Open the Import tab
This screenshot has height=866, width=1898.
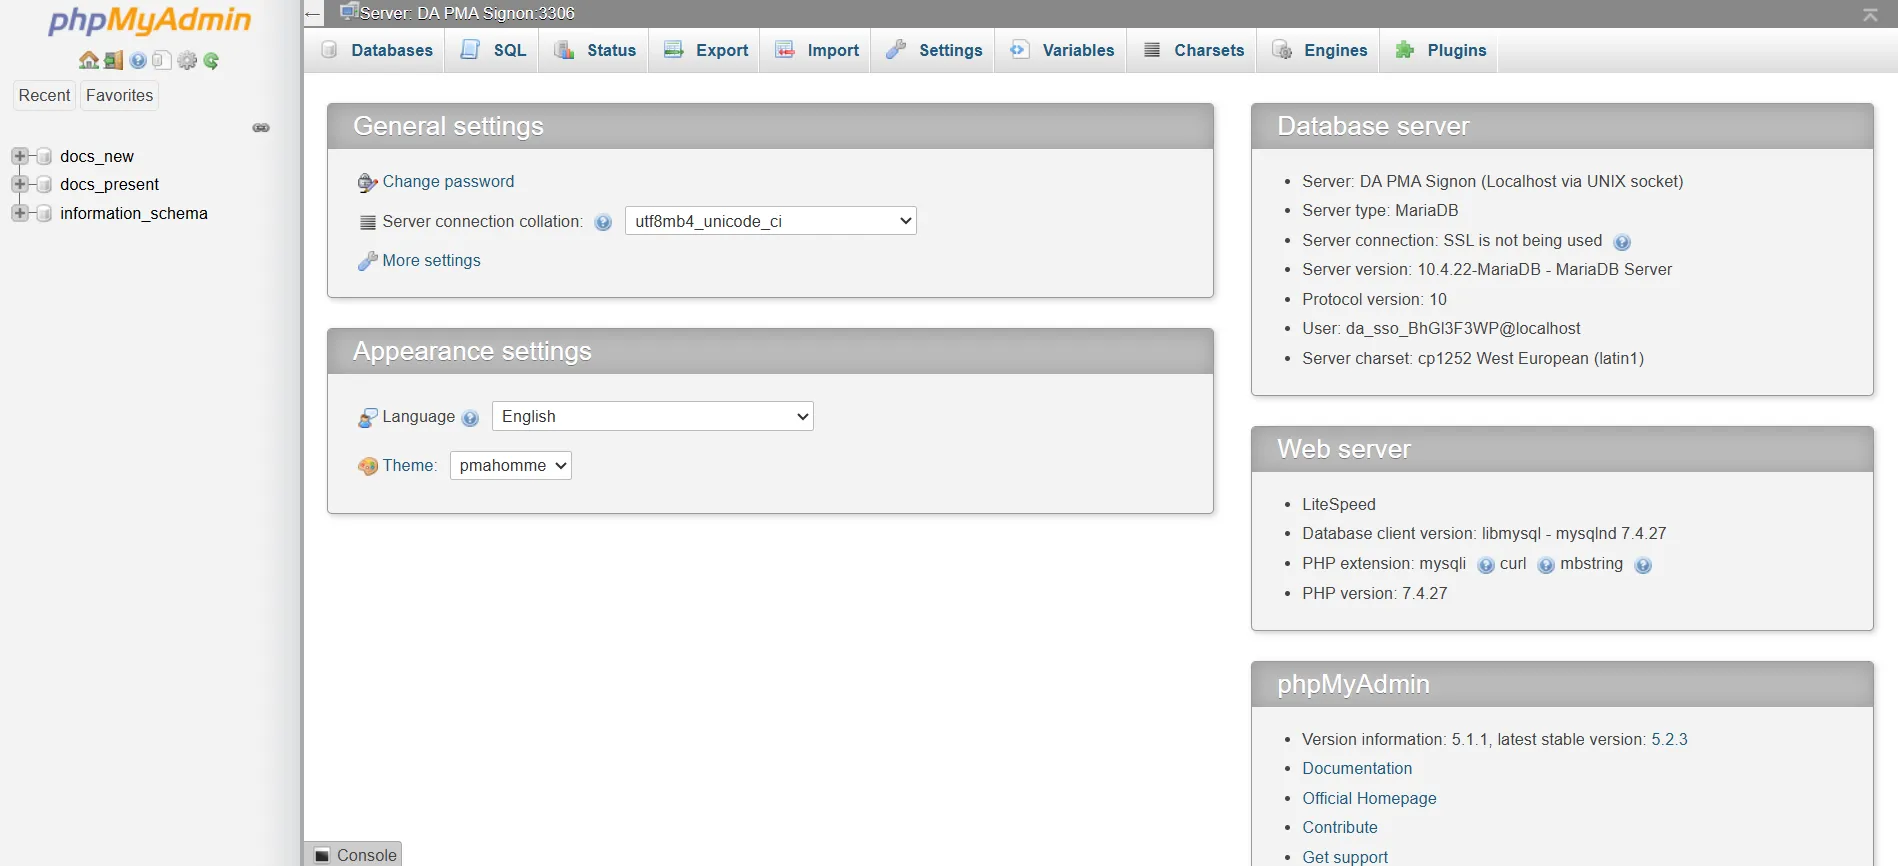coord(817,50)
